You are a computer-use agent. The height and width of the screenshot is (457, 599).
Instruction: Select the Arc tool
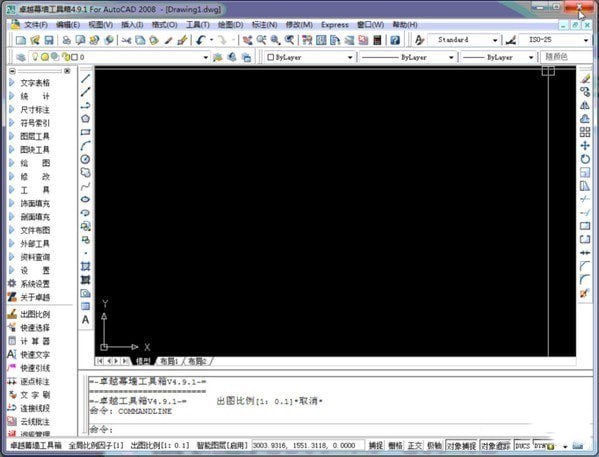[86, 146]
